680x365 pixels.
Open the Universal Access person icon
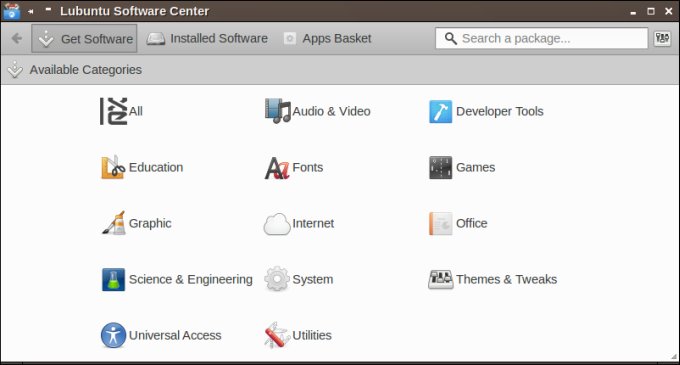click(113, 335)
